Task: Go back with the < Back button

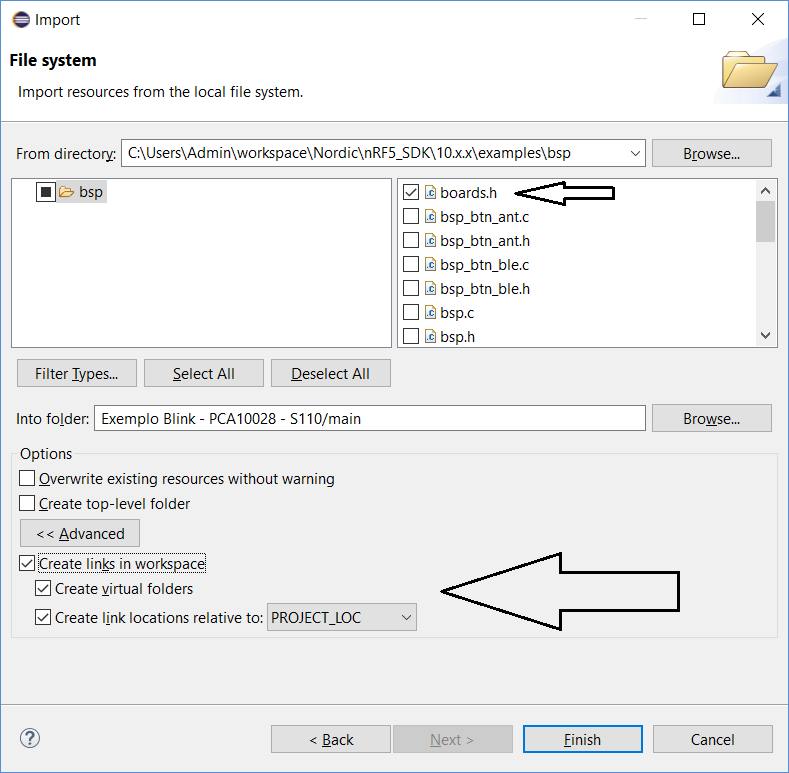Action: pyautogui.click(x=331, y=739)
